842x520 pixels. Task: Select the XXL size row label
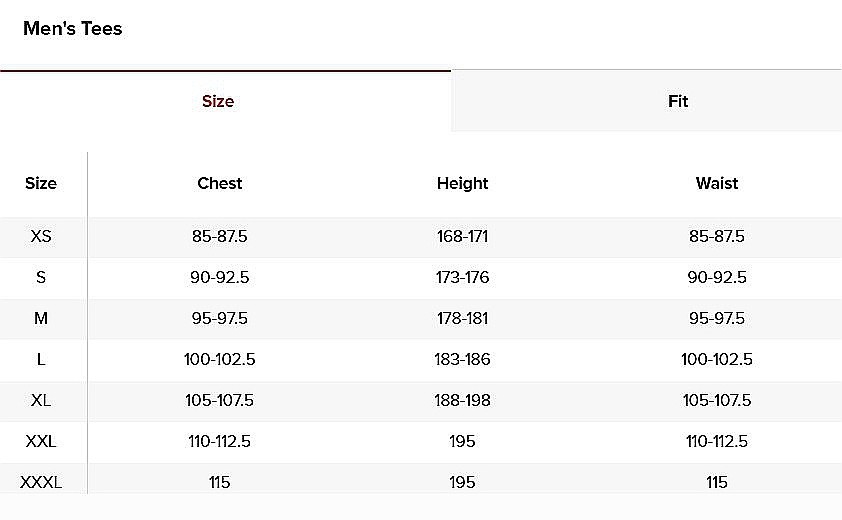coord(41,441)
